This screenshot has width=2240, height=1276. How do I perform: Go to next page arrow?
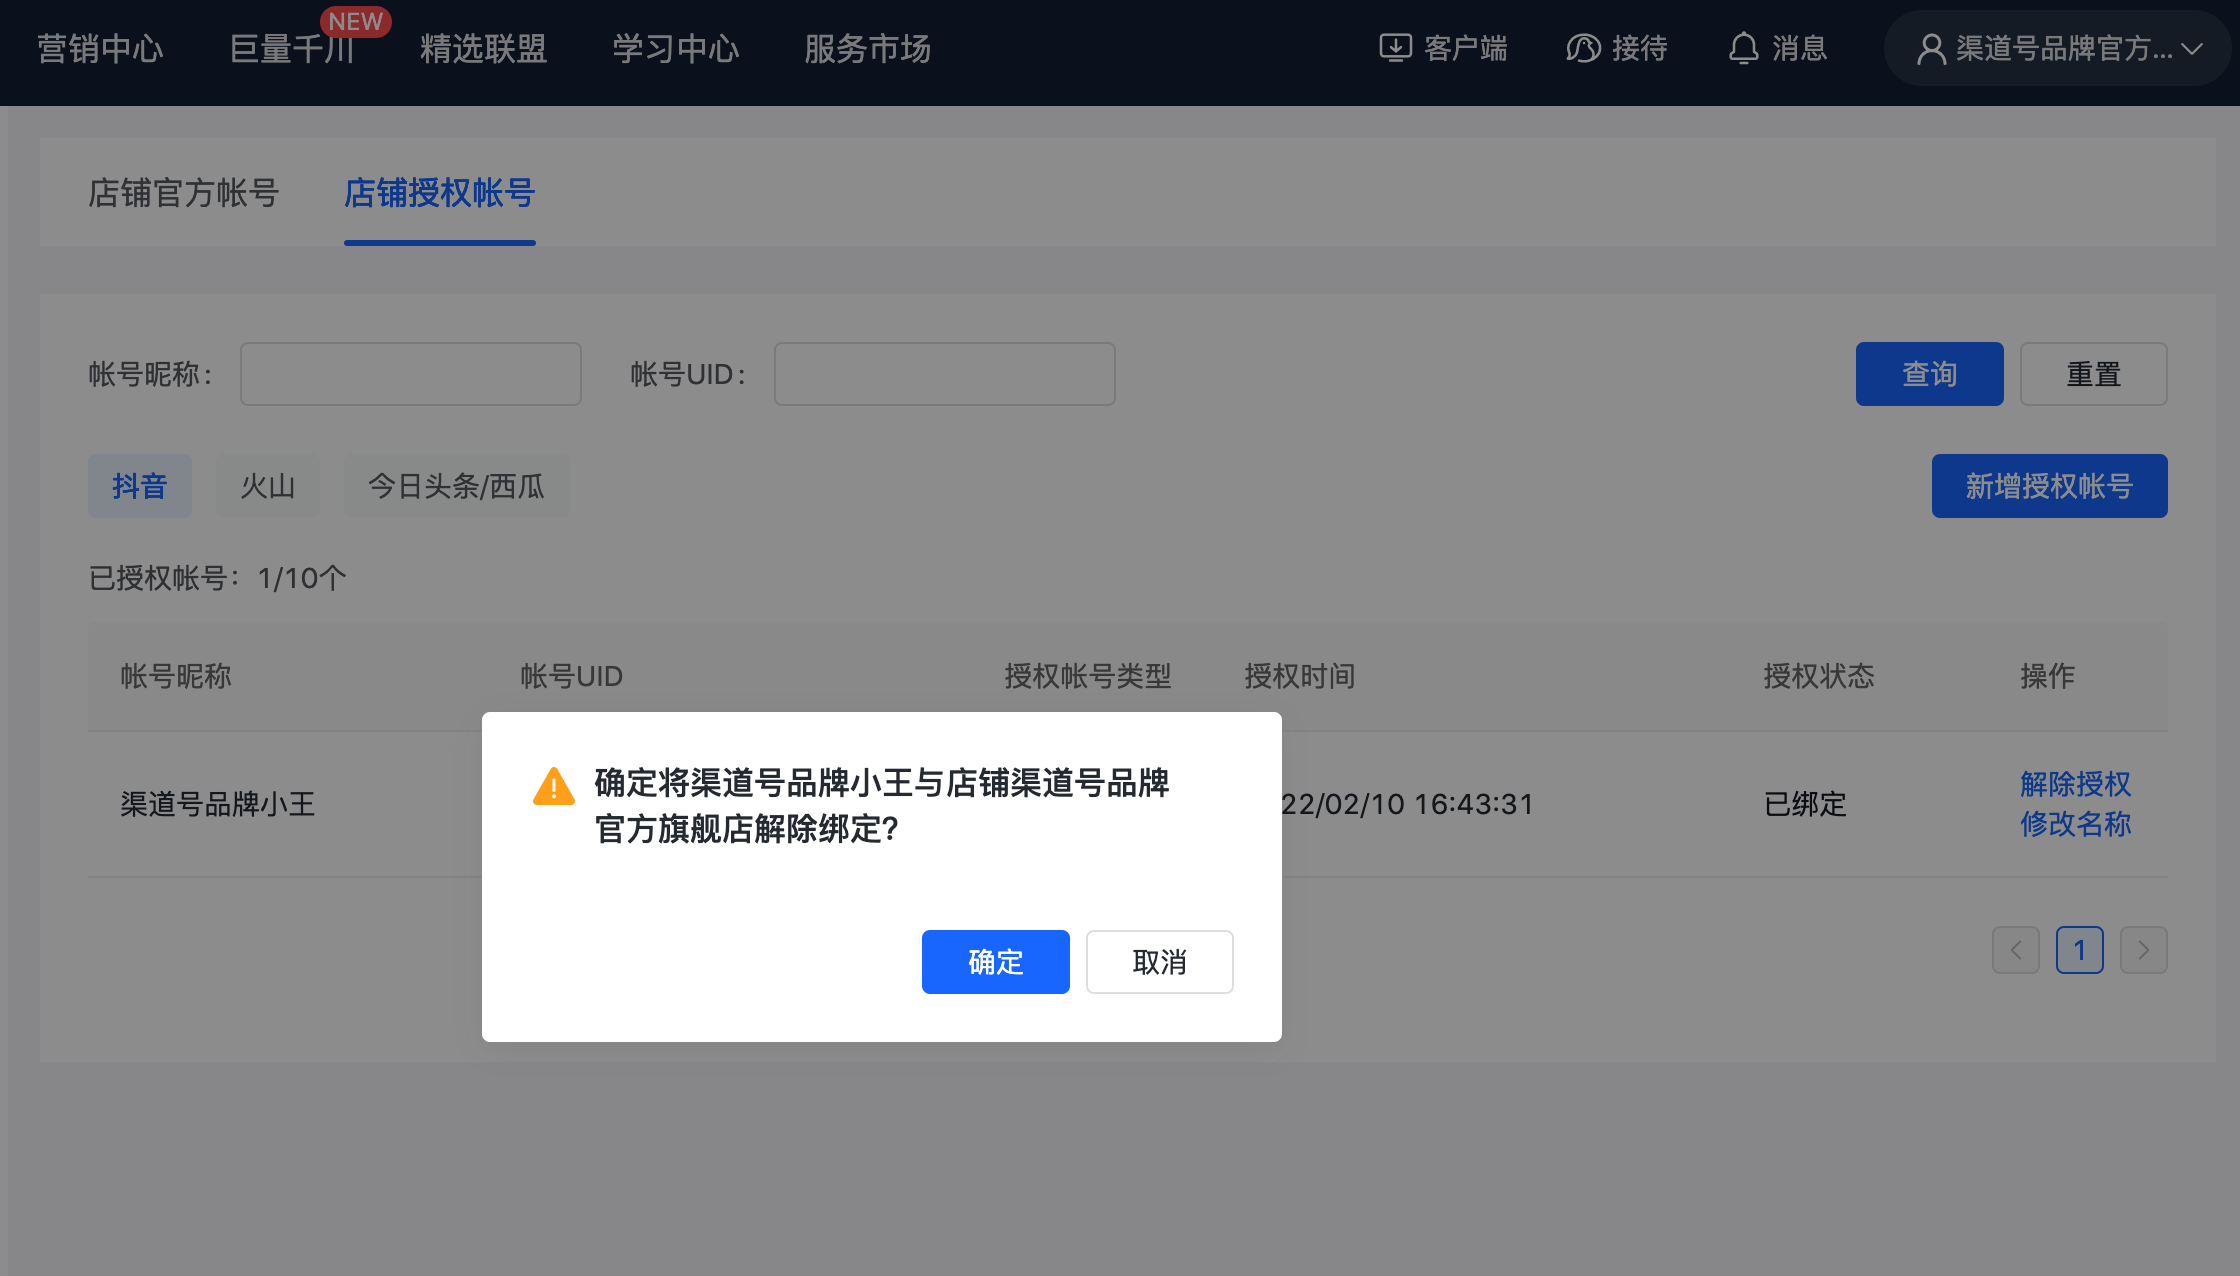(x=2143, y=950)
